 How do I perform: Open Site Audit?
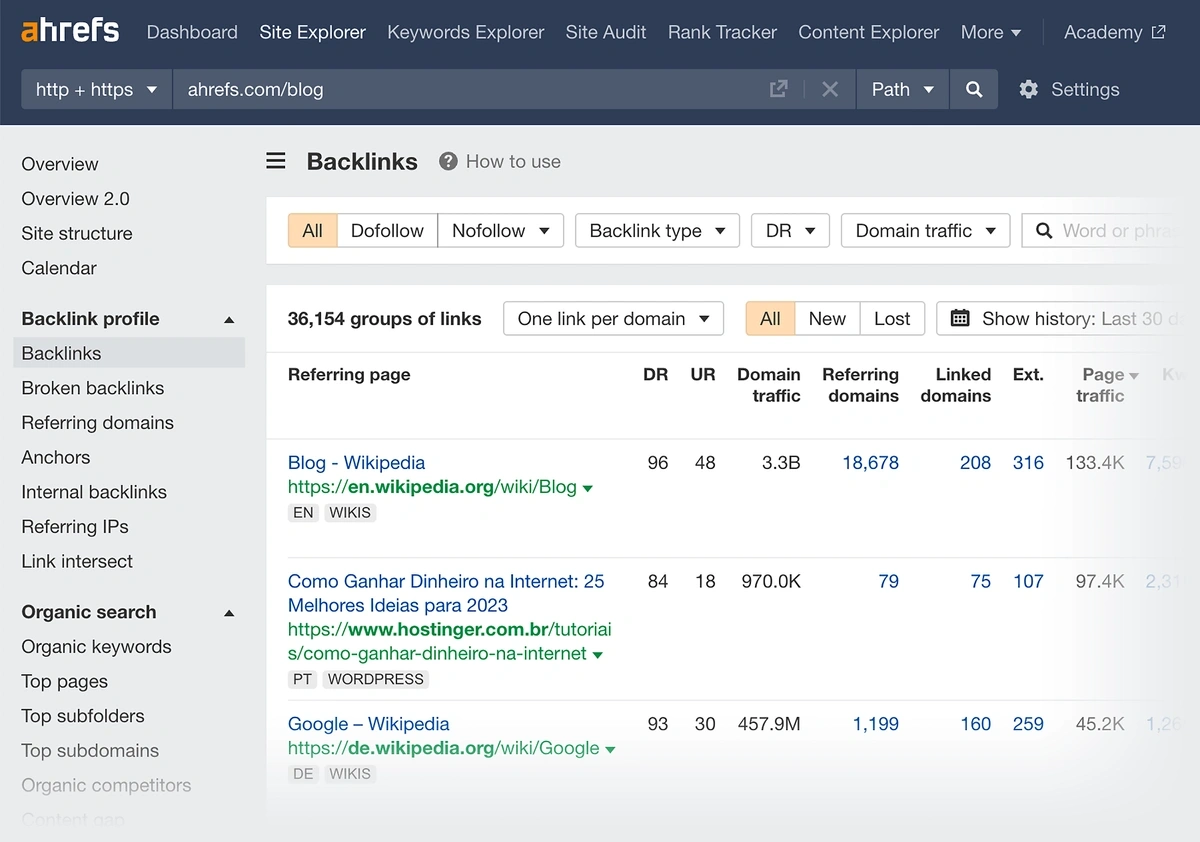pyautogui.click(x=606, y=32)
